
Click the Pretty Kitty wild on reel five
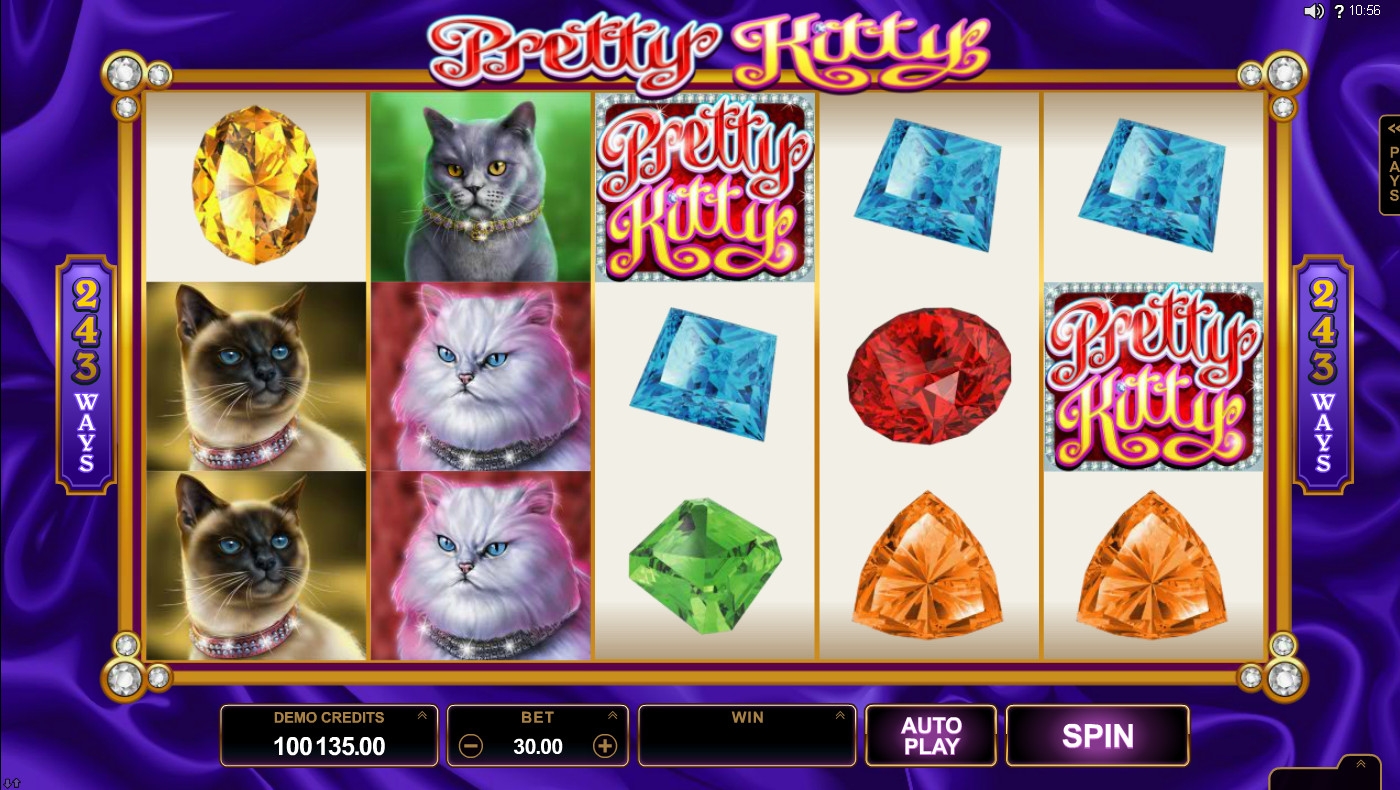pyautogui.click(x=1154, y=376)
